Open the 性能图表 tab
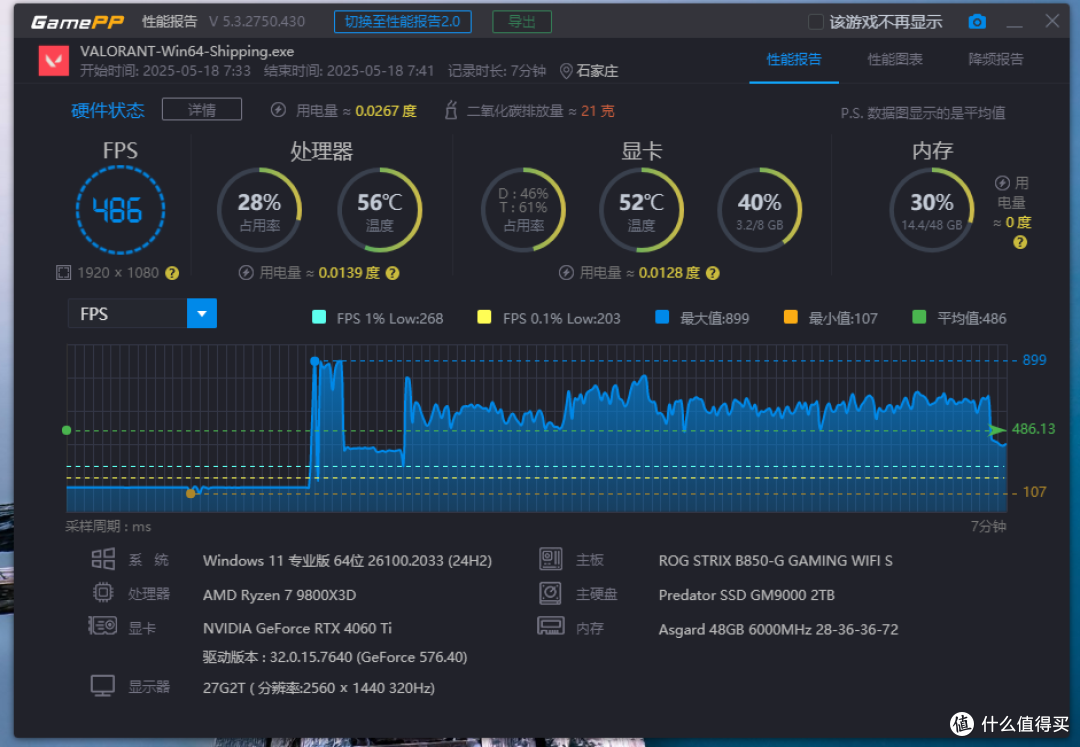1080x747 pixels. (x=895, y=59)
